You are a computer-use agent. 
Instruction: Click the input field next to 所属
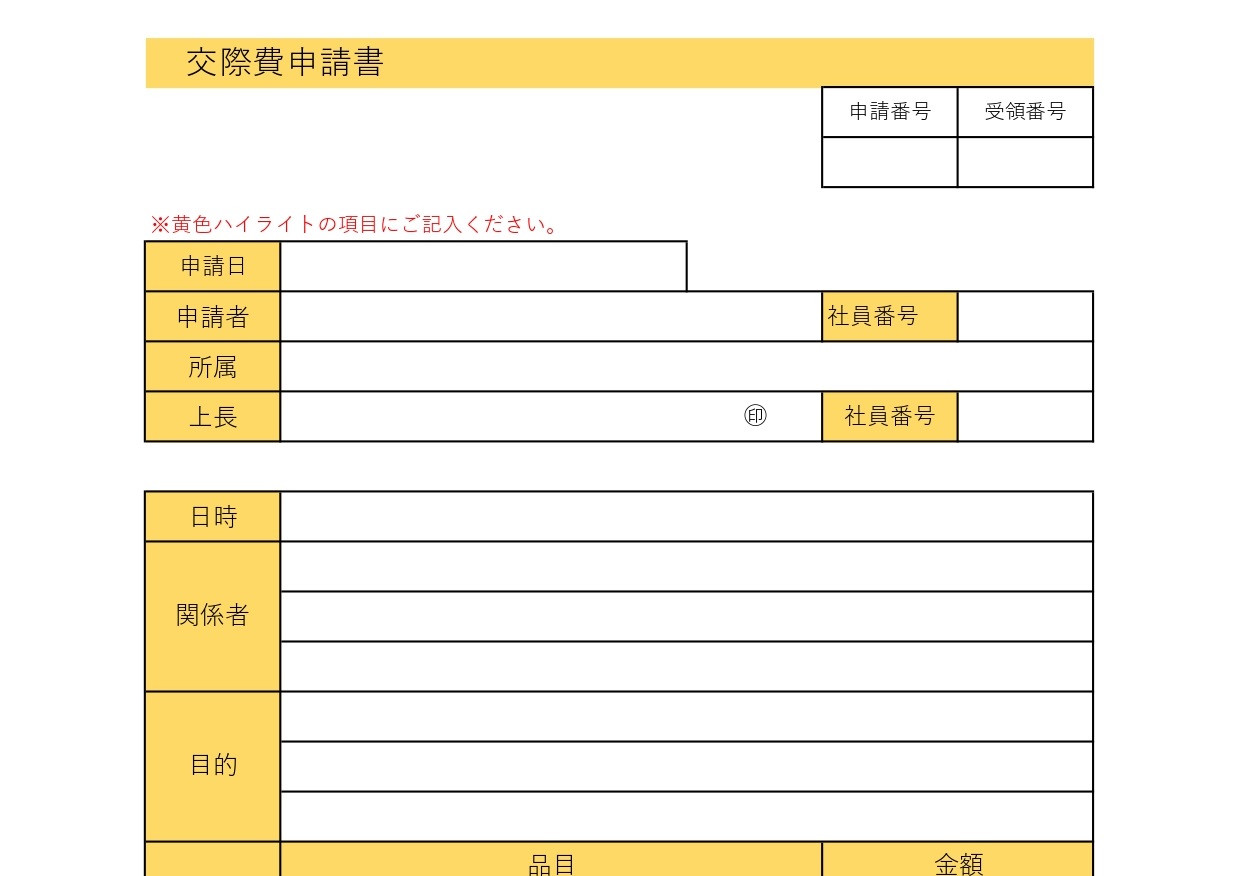(687, 366)
